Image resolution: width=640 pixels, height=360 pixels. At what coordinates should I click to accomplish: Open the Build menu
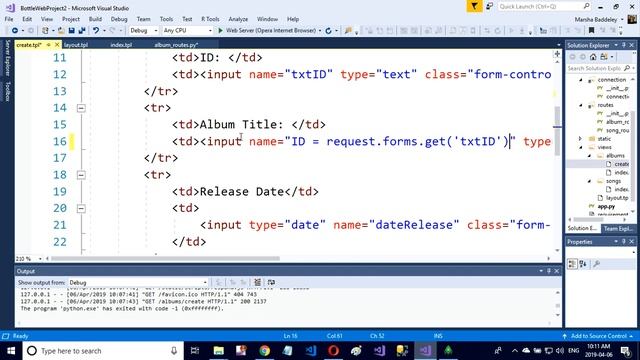(95, 19)
